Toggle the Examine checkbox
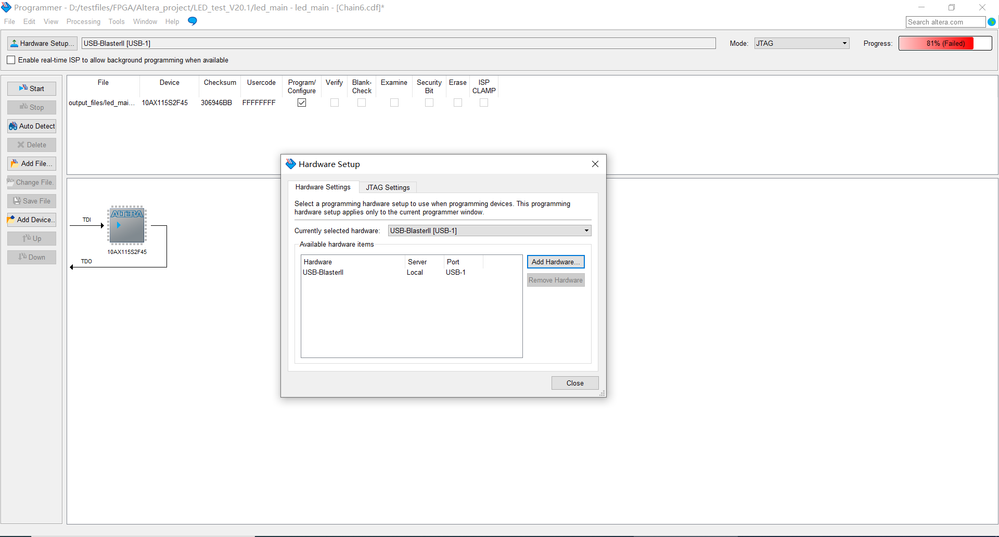 [x=394, y=103]
